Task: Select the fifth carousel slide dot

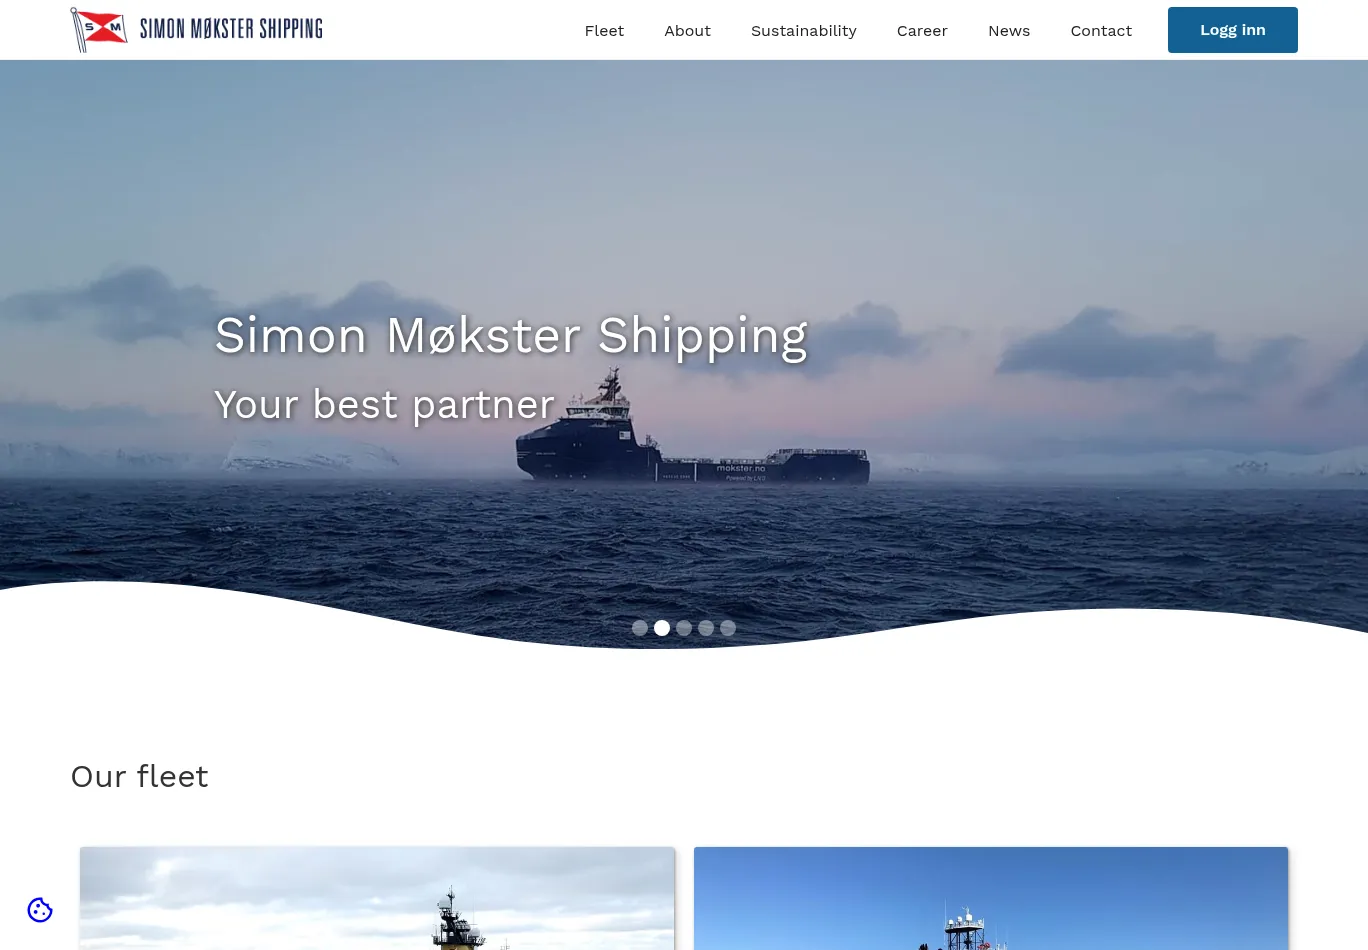Action: [728, 628]
